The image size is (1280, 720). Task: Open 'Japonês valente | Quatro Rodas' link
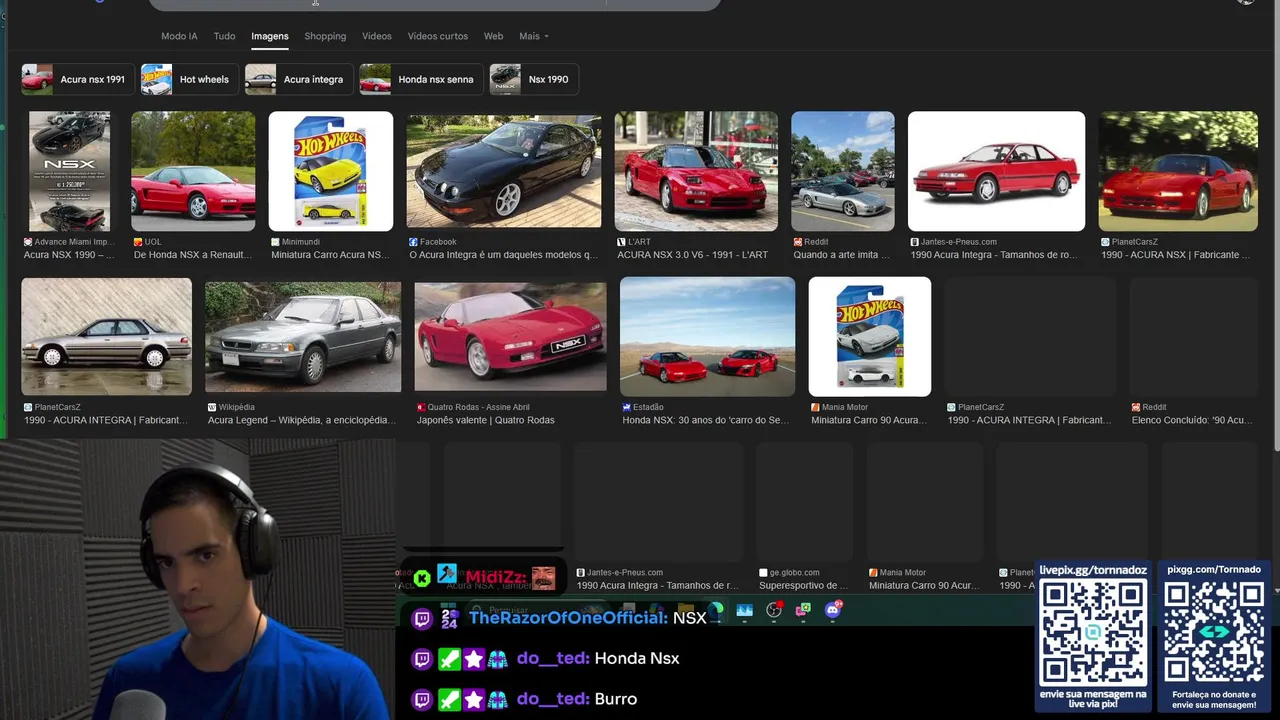click(485, 420)
